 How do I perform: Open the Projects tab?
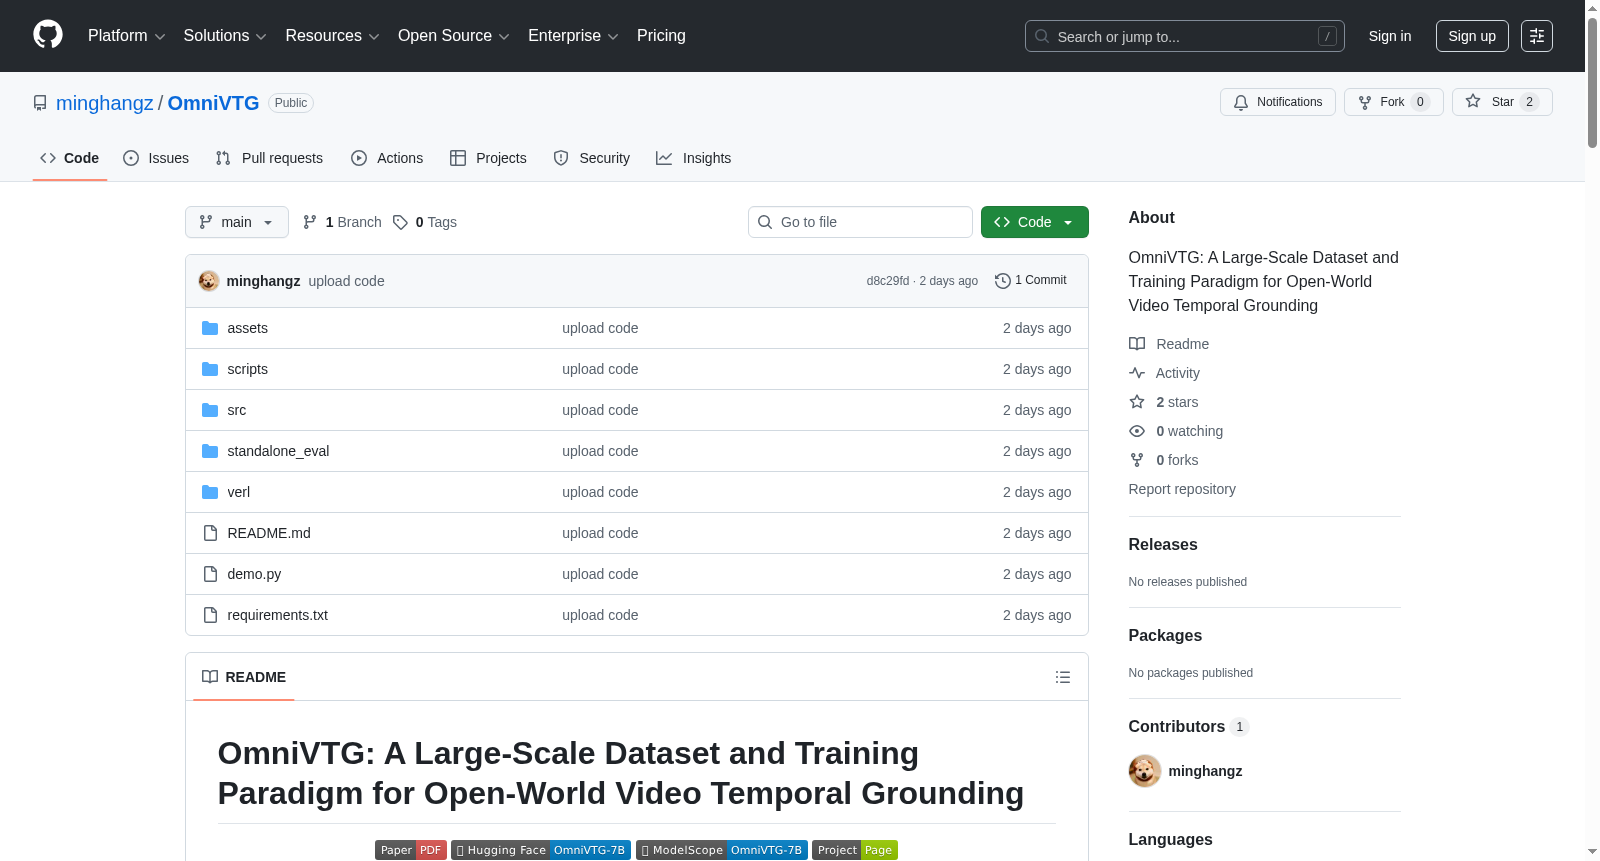pyautogui.click(x=488, y=158)
